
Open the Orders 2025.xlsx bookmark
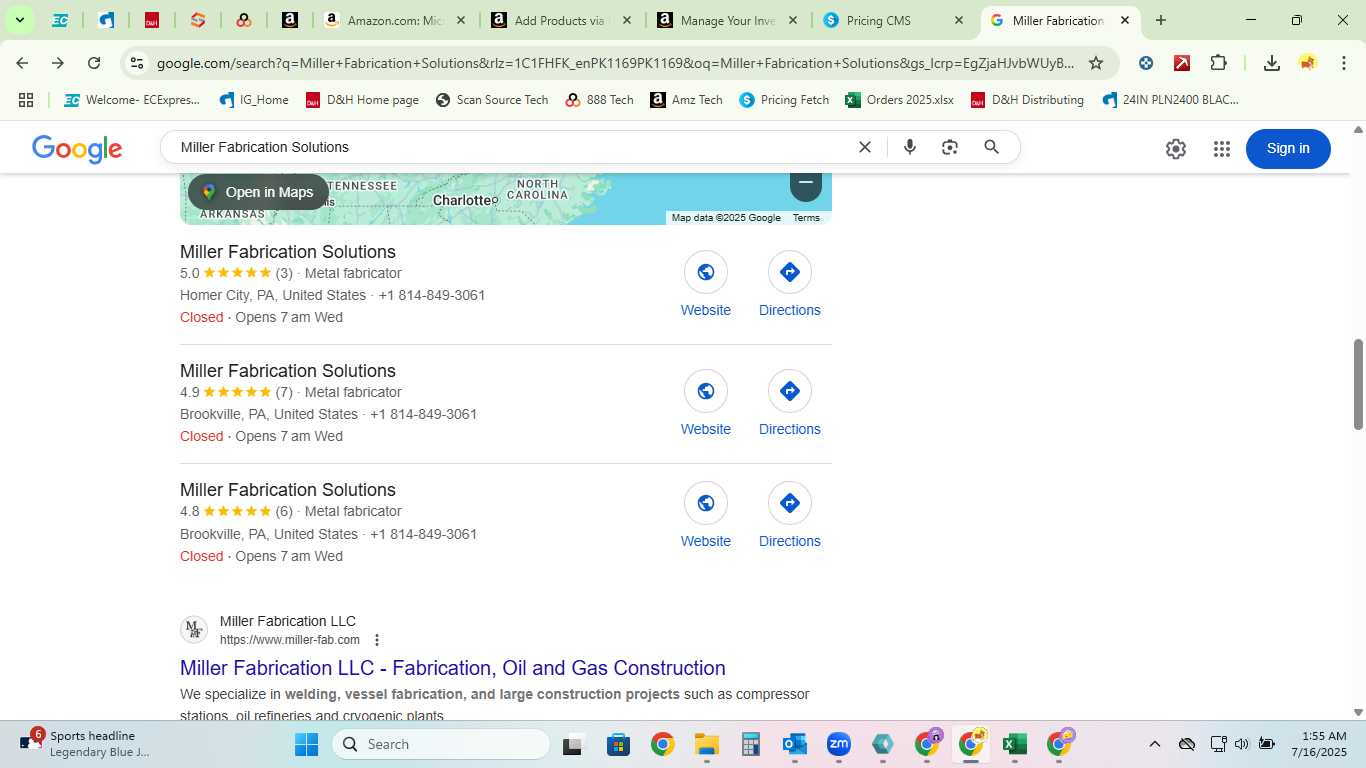coord(900,100)
